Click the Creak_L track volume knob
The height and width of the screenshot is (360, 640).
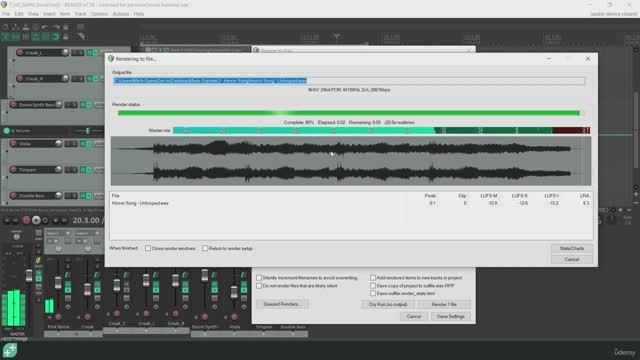[65, 52]
